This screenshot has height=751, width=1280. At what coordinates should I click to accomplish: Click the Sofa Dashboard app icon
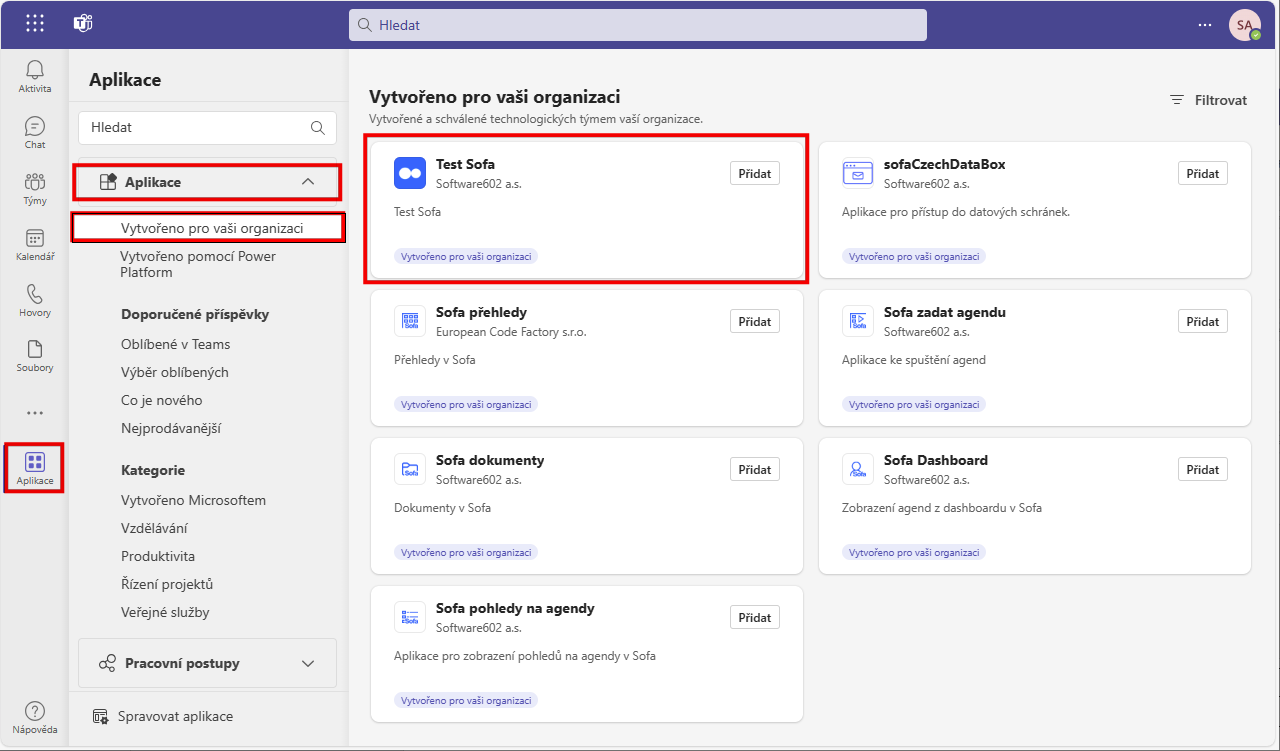(x=858, y=469)
